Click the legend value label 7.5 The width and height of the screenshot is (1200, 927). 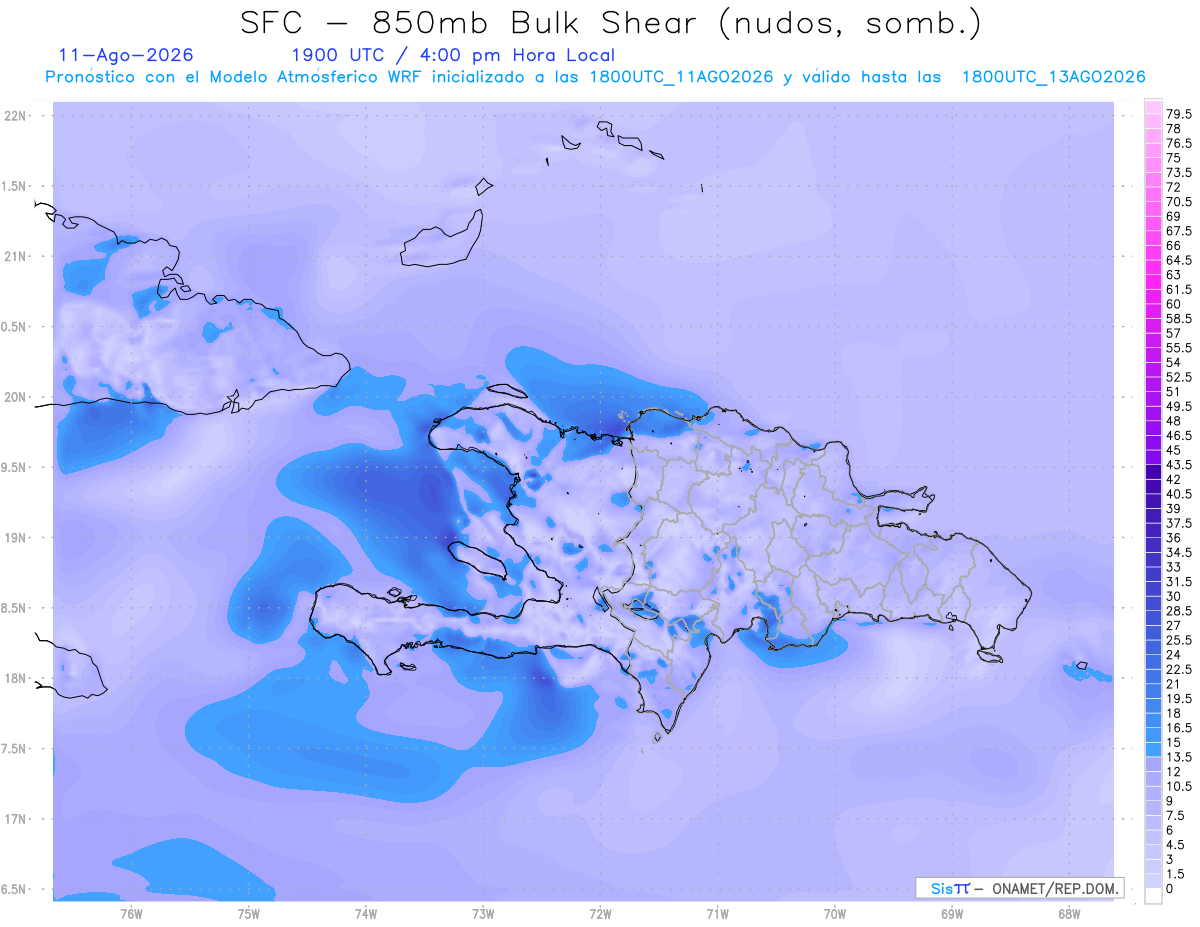(x=1176, y=816)
